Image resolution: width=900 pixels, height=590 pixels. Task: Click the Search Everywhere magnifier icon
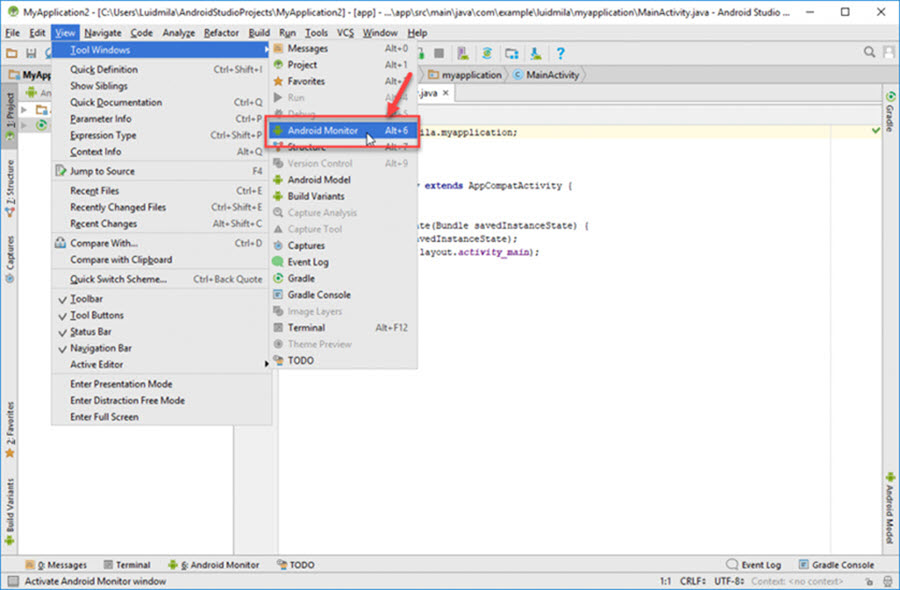(x=870, y=53)
